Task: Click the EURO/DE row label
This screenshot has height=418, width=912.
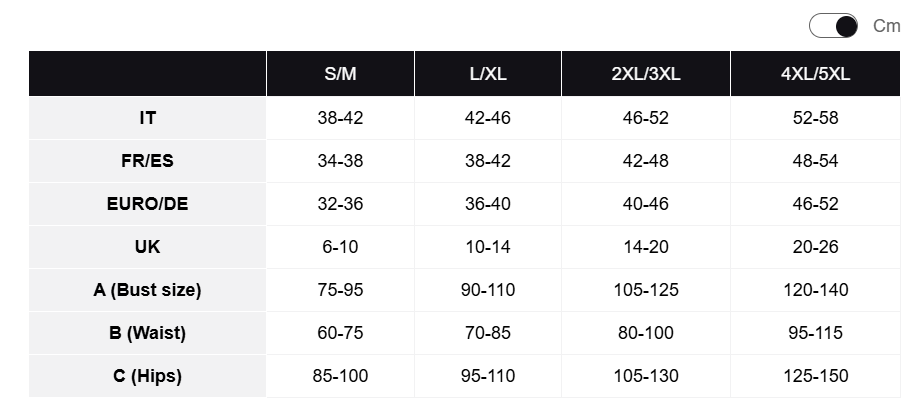Action: coord(147,204)
